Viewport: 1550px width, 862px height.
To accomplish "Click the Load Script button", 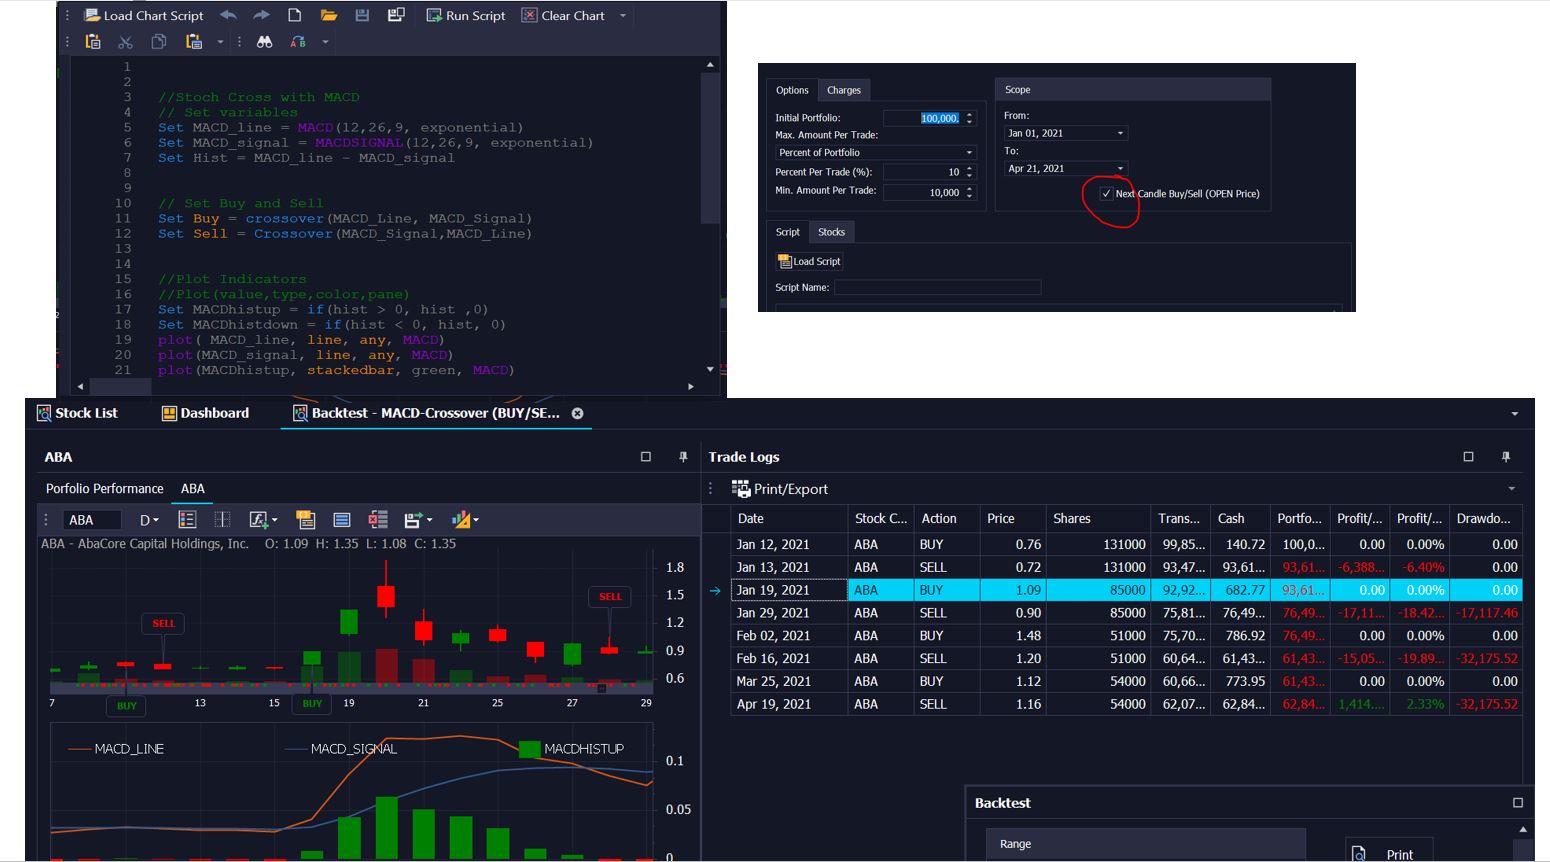I will tap(809, 262).
